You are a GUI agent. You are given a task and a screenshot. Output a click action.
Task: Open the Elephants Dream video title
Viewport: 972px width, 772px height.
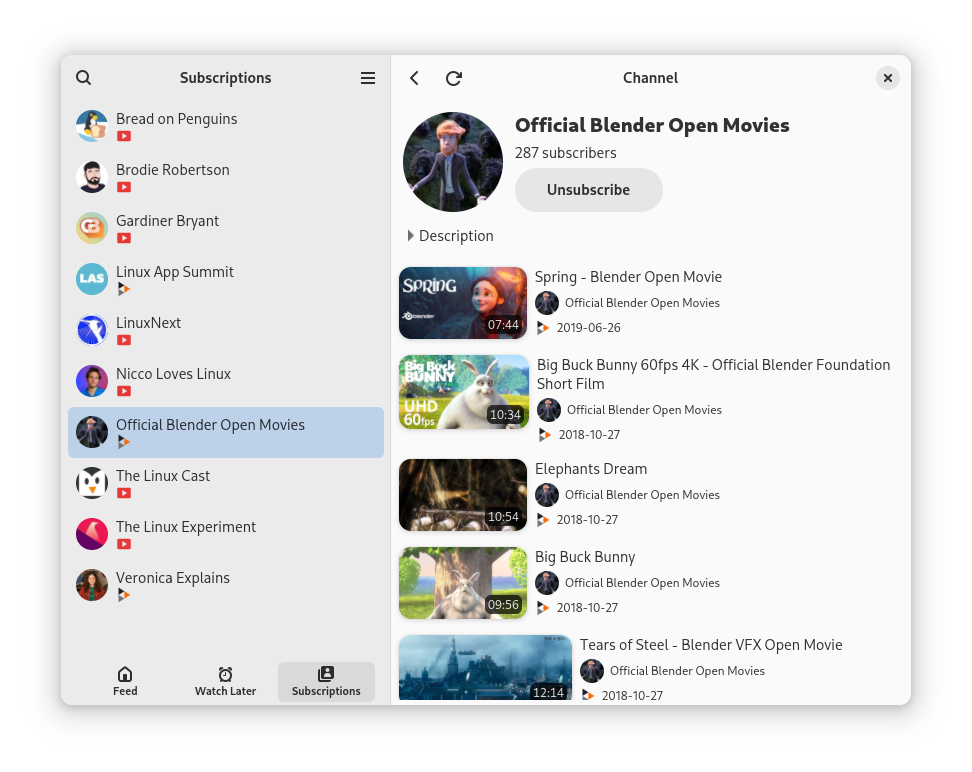coord(591,469)
